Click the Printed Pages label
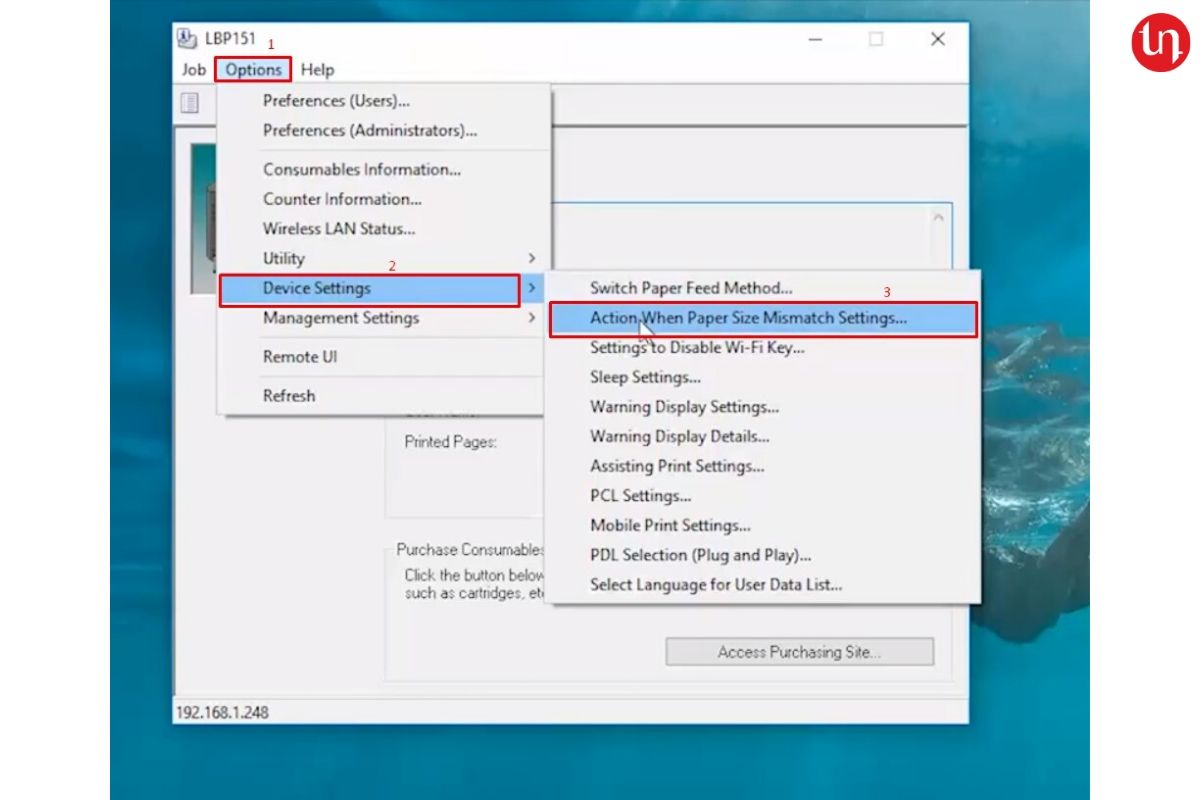The width and height of the screenshot is (1200, 800). pyautogui.click(x=450, y=442)
